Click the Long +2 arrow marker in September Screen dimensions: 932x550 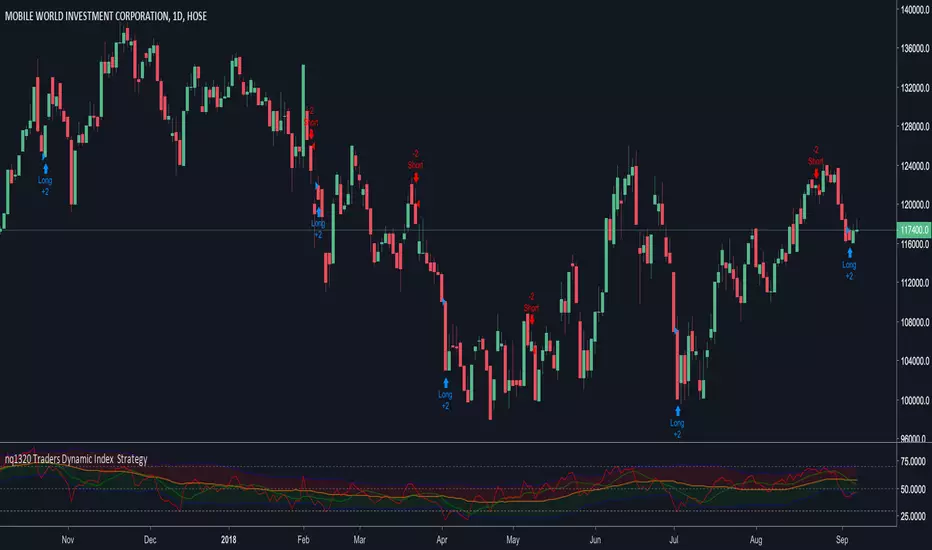coord(849,265)
